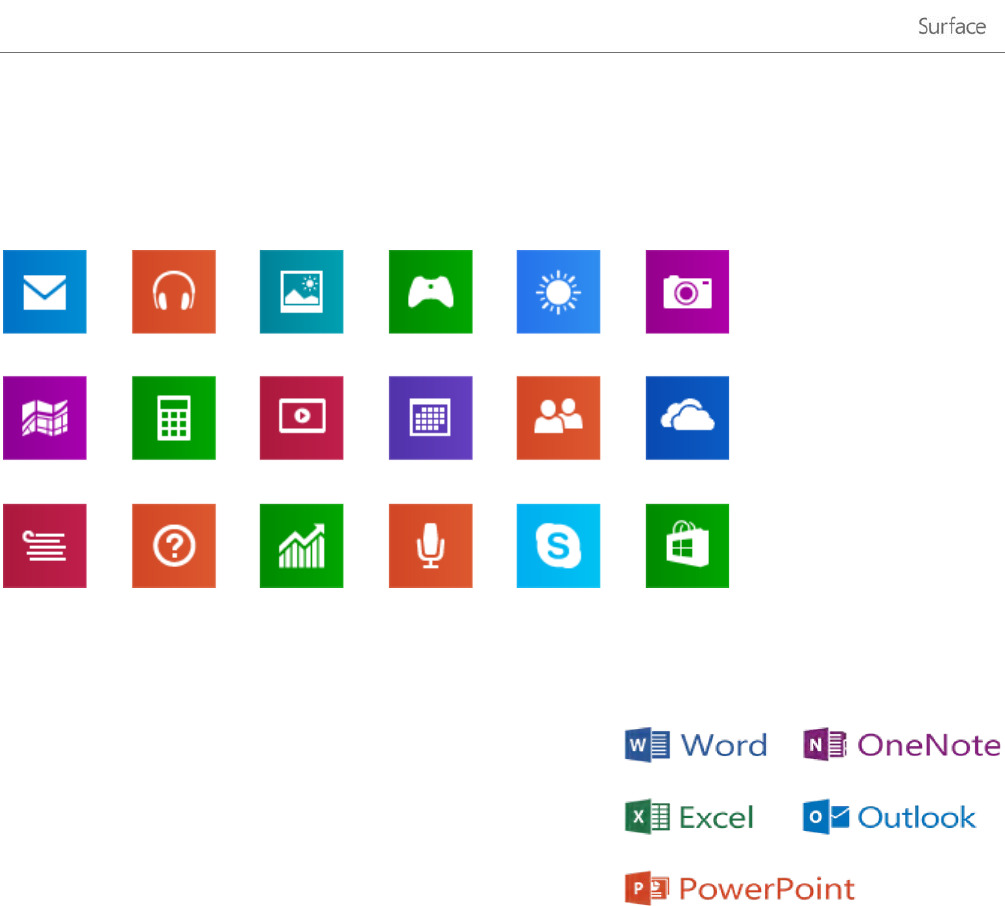Image resolution: width=1005 pixels, height=906 pixels.
Task: Click the Help question mark tile
Action: click(x=174, y=546)
